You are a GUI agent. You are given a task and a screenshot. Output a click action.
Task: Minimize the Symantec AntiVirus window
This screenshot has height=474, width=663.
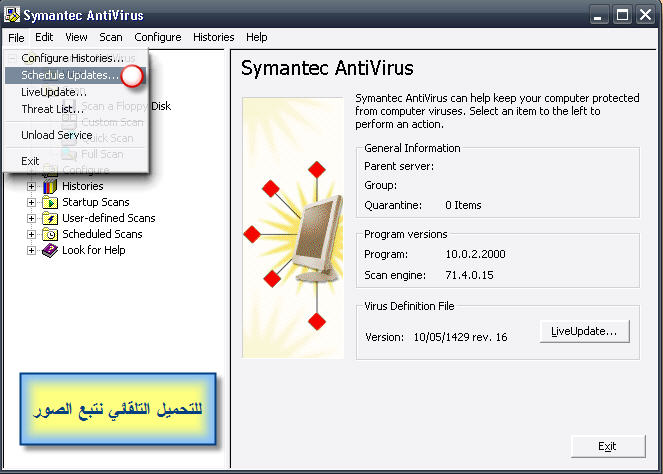[x=598, y=16]
